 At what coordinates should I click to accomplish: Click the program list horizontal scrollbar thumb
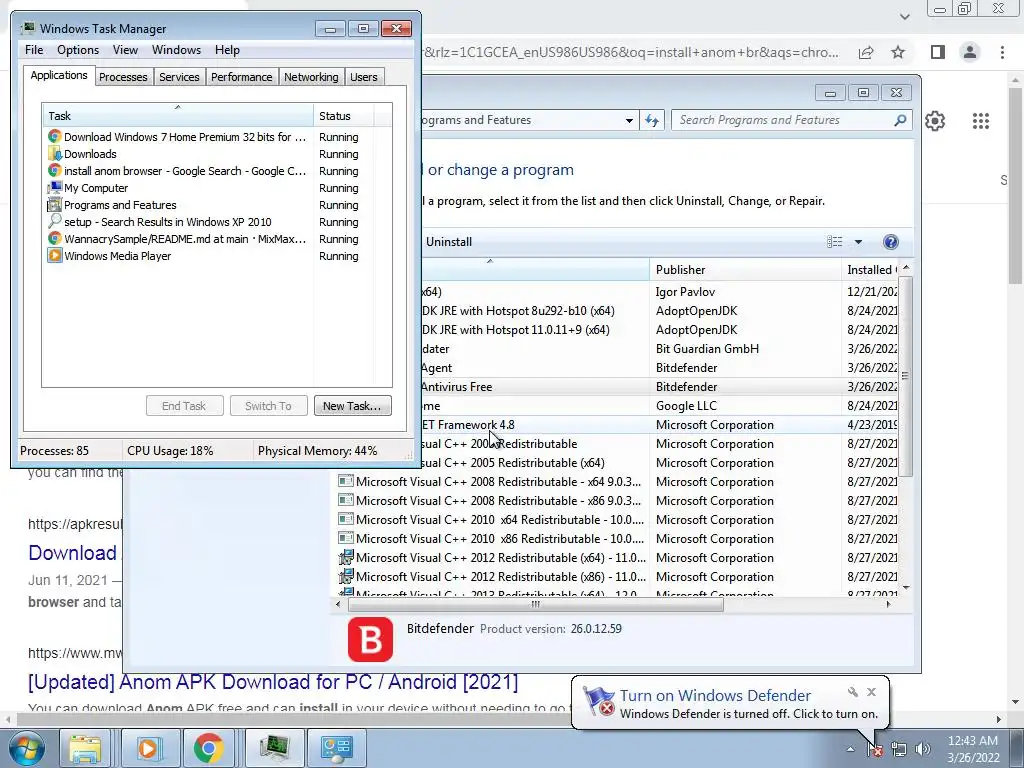[x=536, y=604]
